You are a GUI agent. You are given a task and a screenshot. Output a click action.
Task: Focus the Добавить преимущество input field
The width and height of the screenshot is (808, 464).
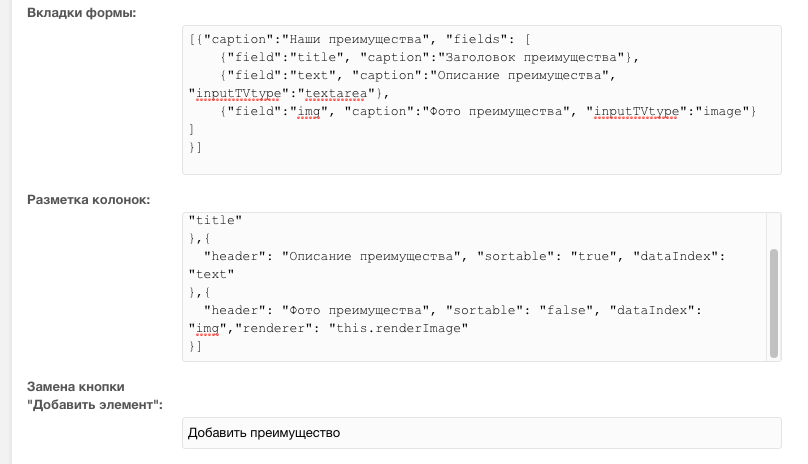coord(482,433)
